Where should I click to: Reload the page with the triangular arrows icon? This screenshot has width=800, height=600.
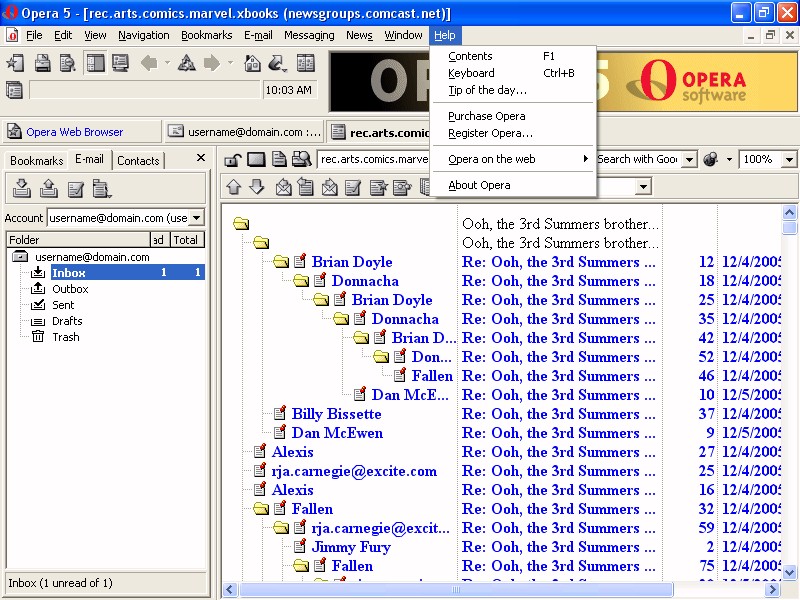pyautogui.click(x=187, y=63)
